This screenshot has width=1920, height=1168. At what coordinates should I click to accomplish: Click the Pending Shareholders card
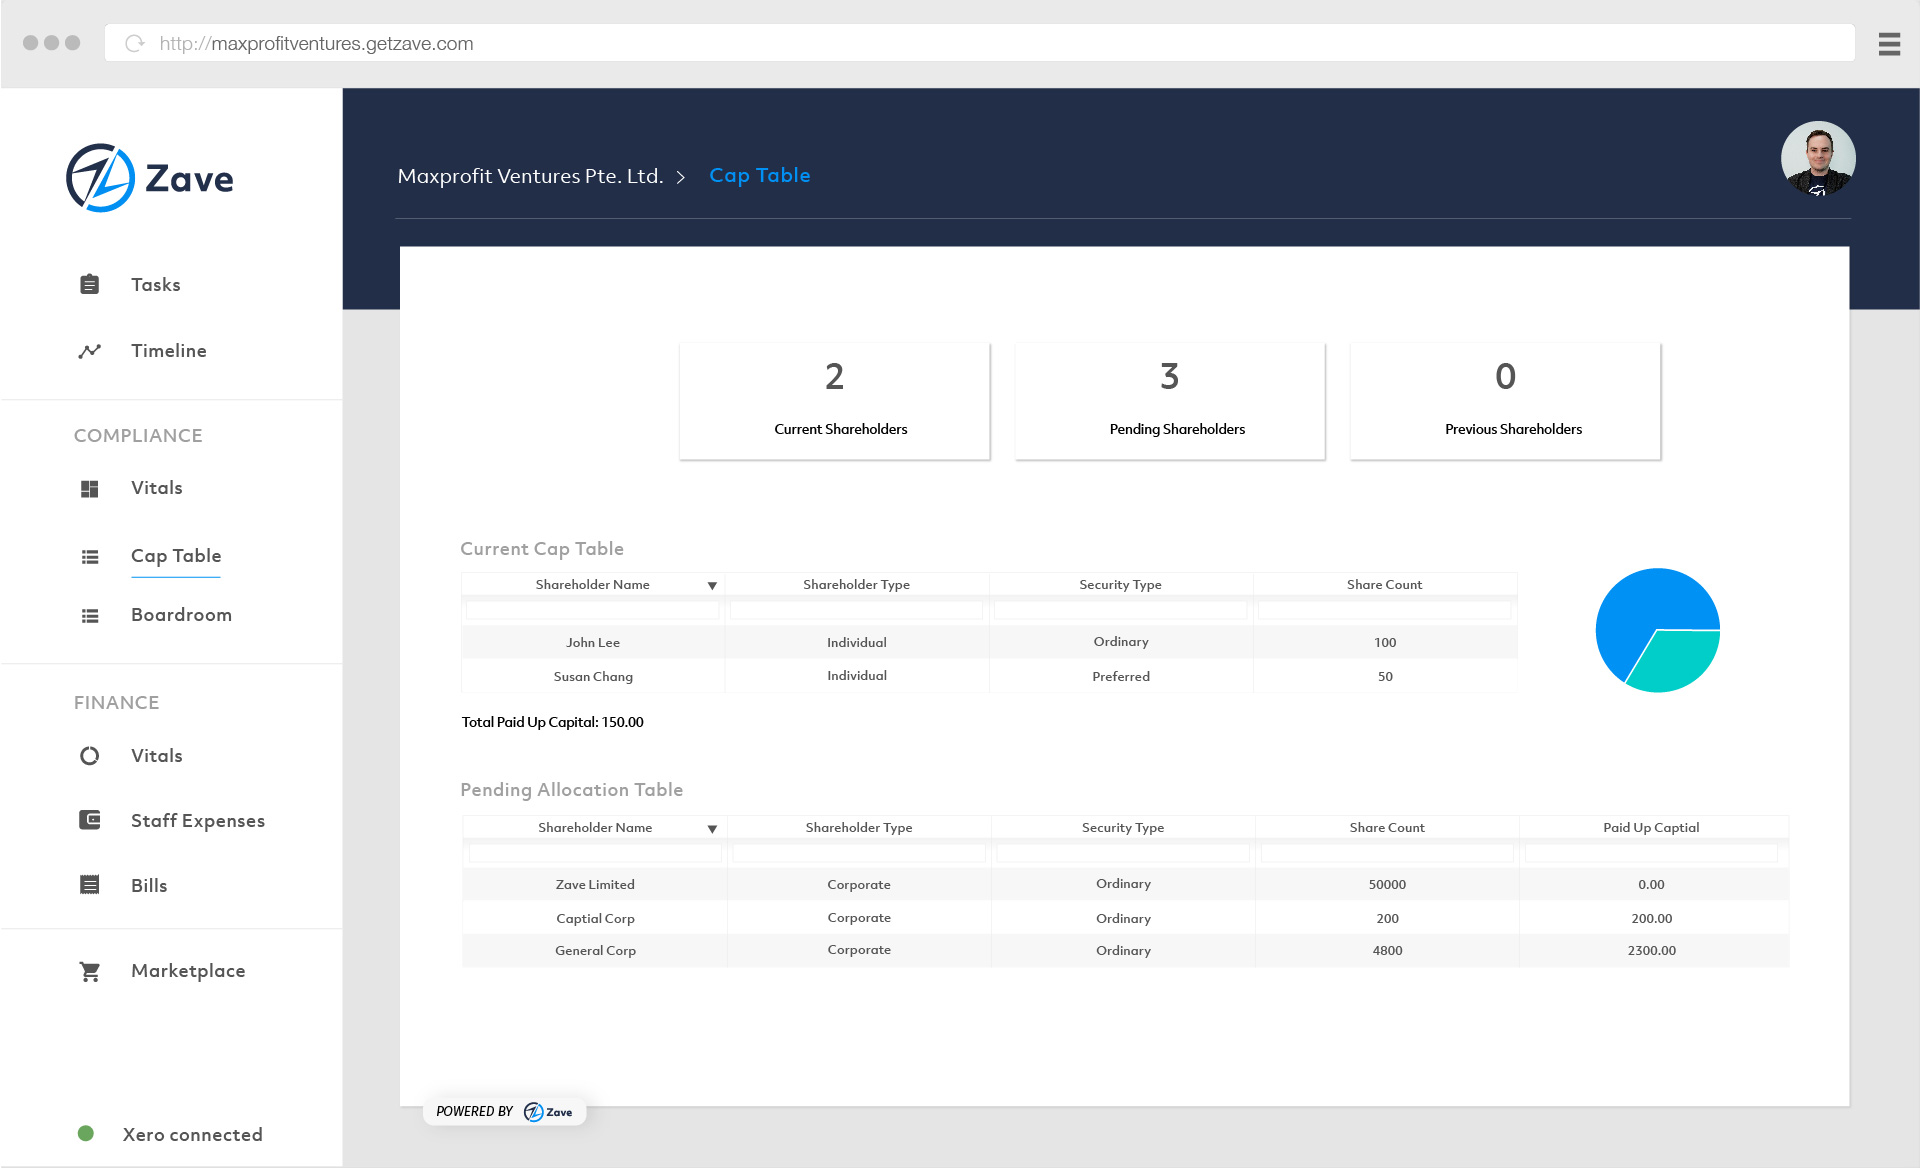[1170, 401]
